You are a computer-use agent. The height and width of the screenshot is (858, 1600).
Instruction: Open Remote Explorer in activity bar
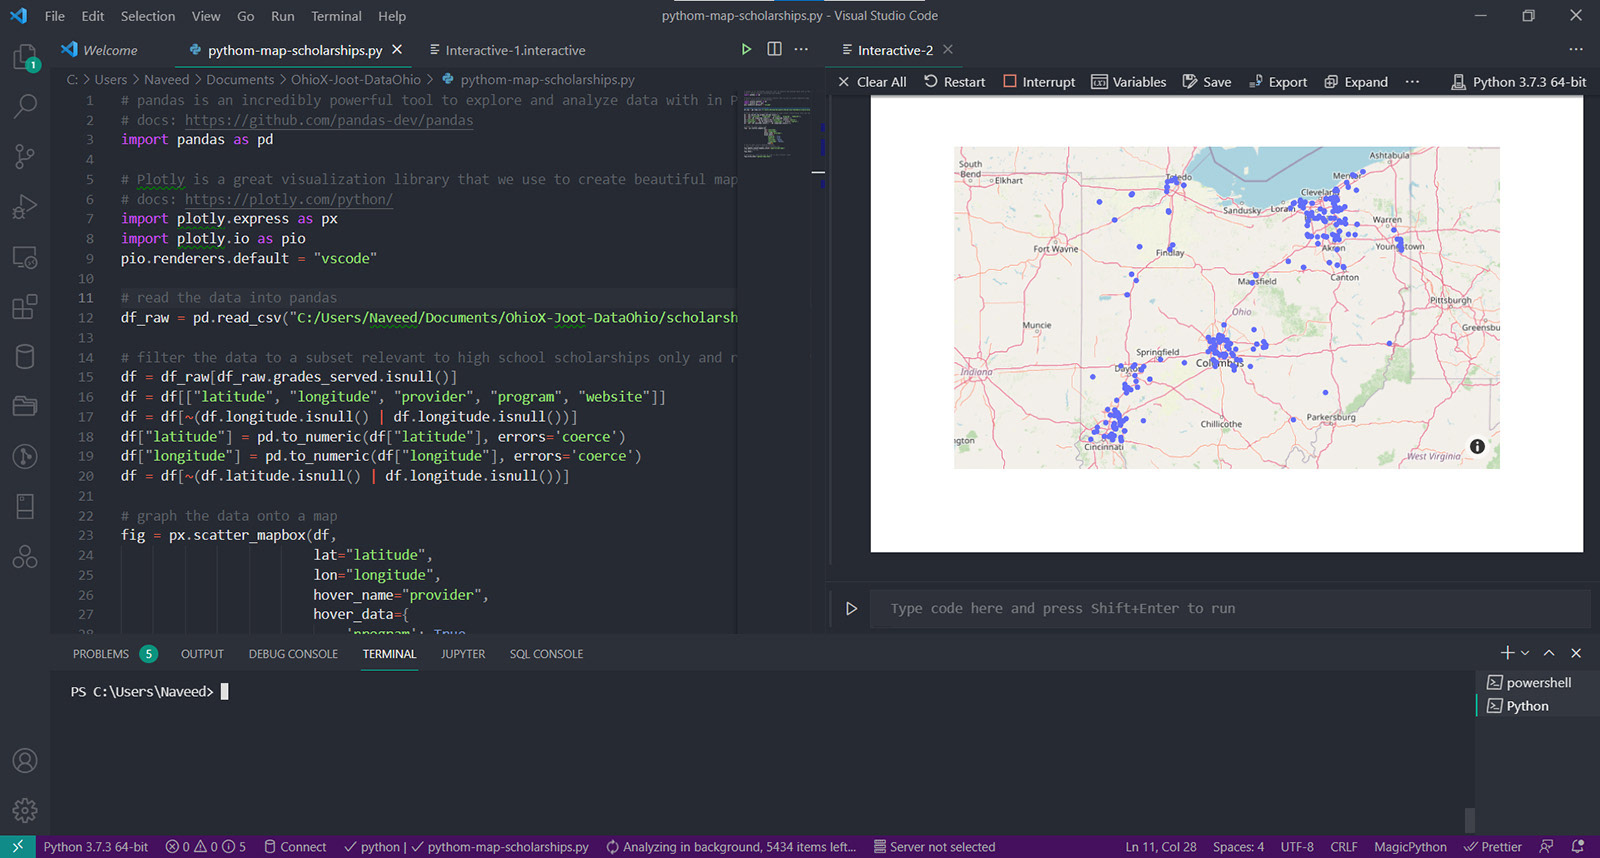(25, 257)
